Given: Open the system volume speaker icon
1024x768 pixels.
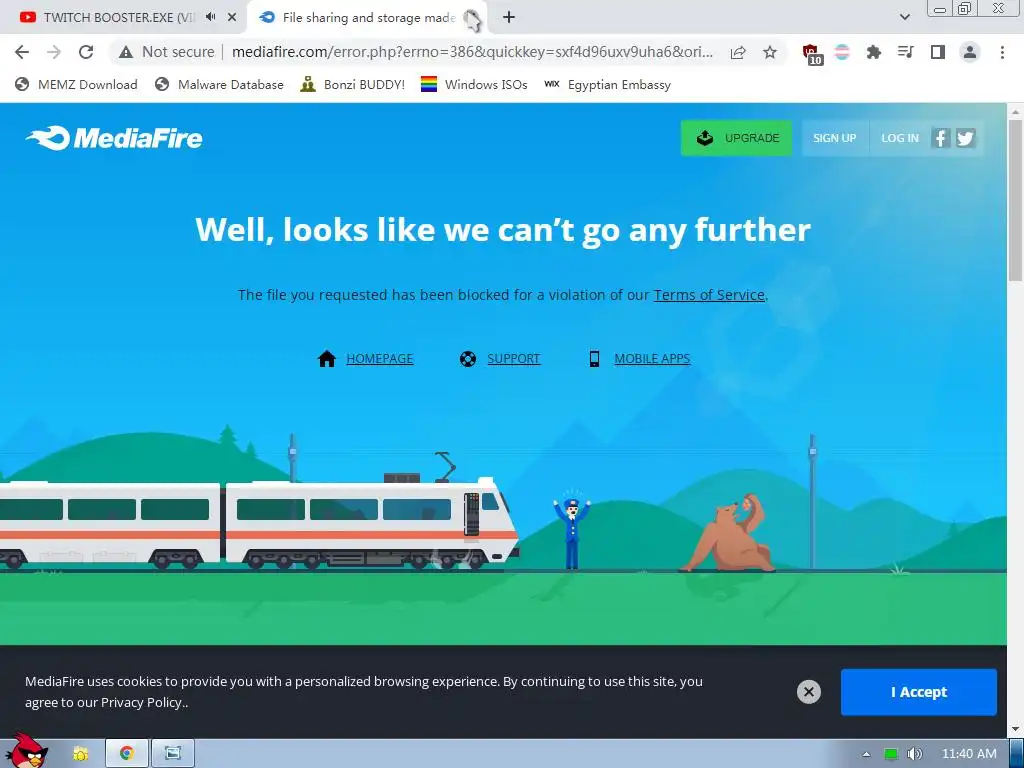Looking at the screenshot, I should (x=914, y=754).
